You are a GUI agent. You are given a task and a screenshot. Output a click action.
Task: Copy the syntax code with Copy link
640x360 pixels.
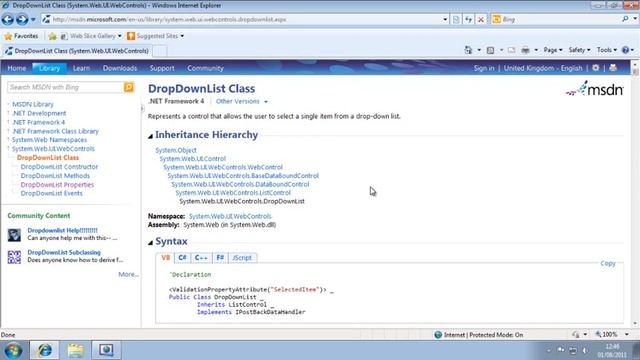tap(608, 263)
